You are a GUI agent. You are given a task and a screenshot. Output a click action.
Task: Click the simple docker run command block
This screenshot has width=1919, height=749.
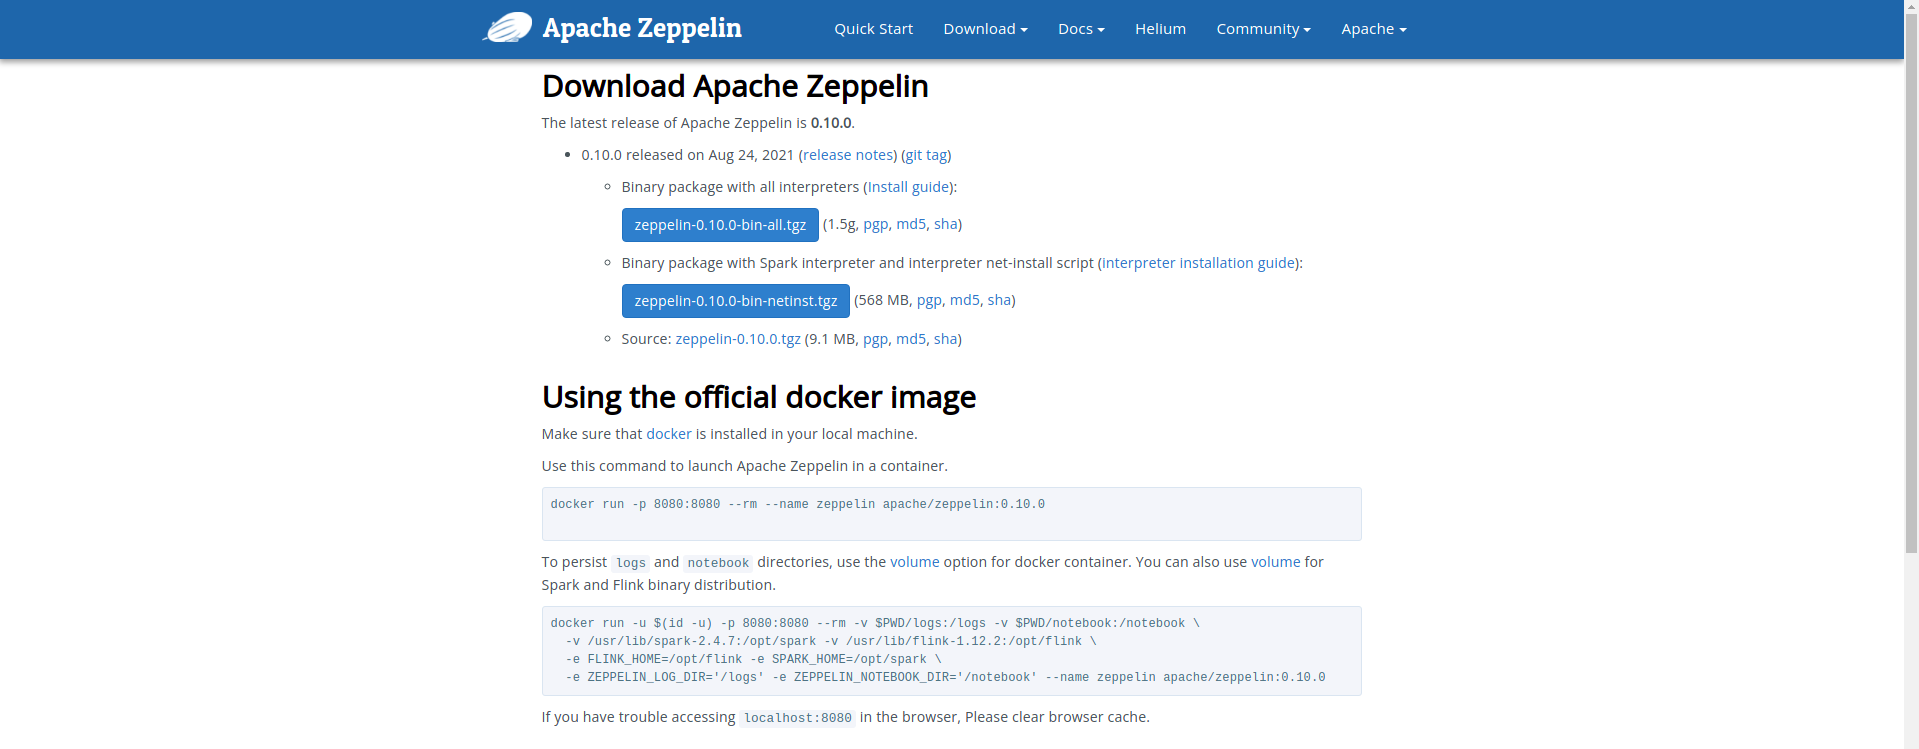951,514
